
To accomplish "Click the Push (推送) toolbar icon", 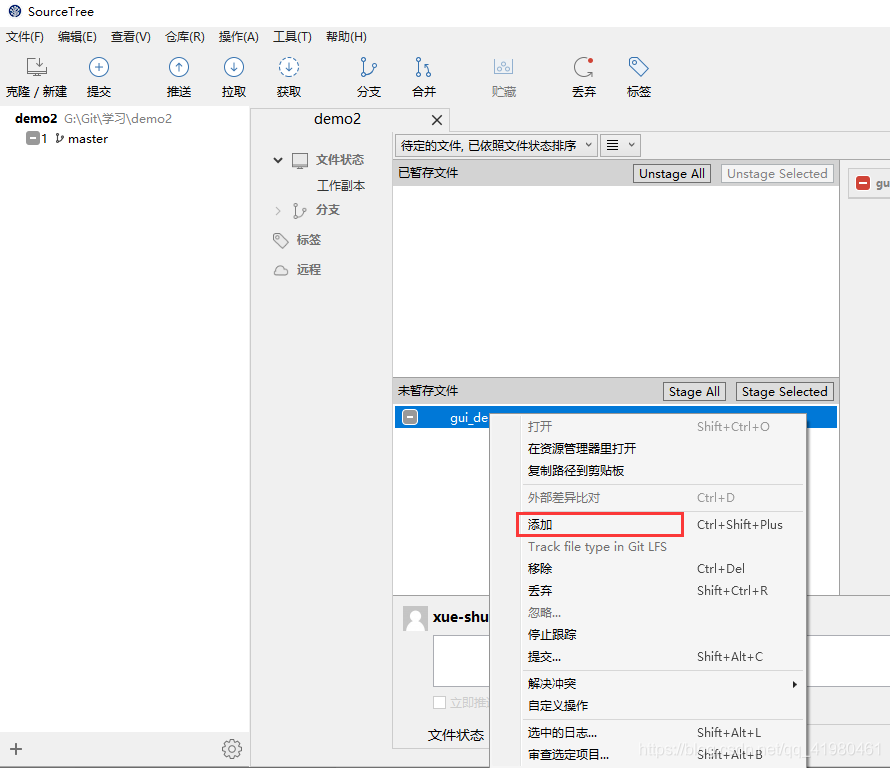I will 179,67.
